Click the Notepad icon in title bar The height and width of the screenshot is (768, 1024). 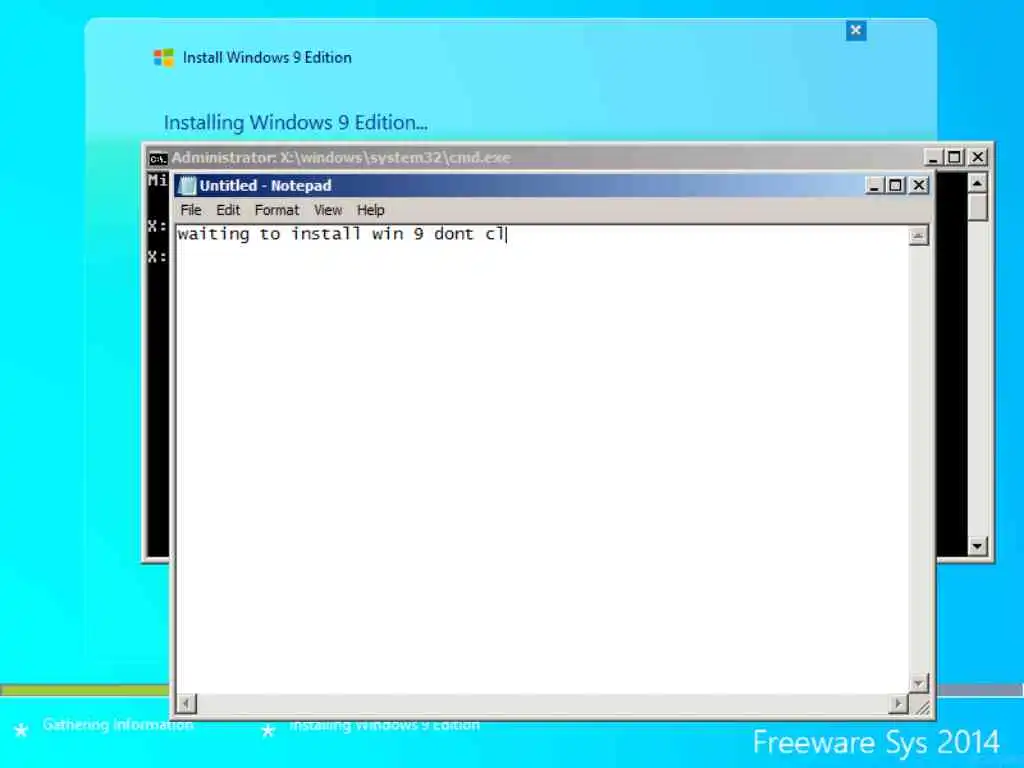(x=187, y=185)
